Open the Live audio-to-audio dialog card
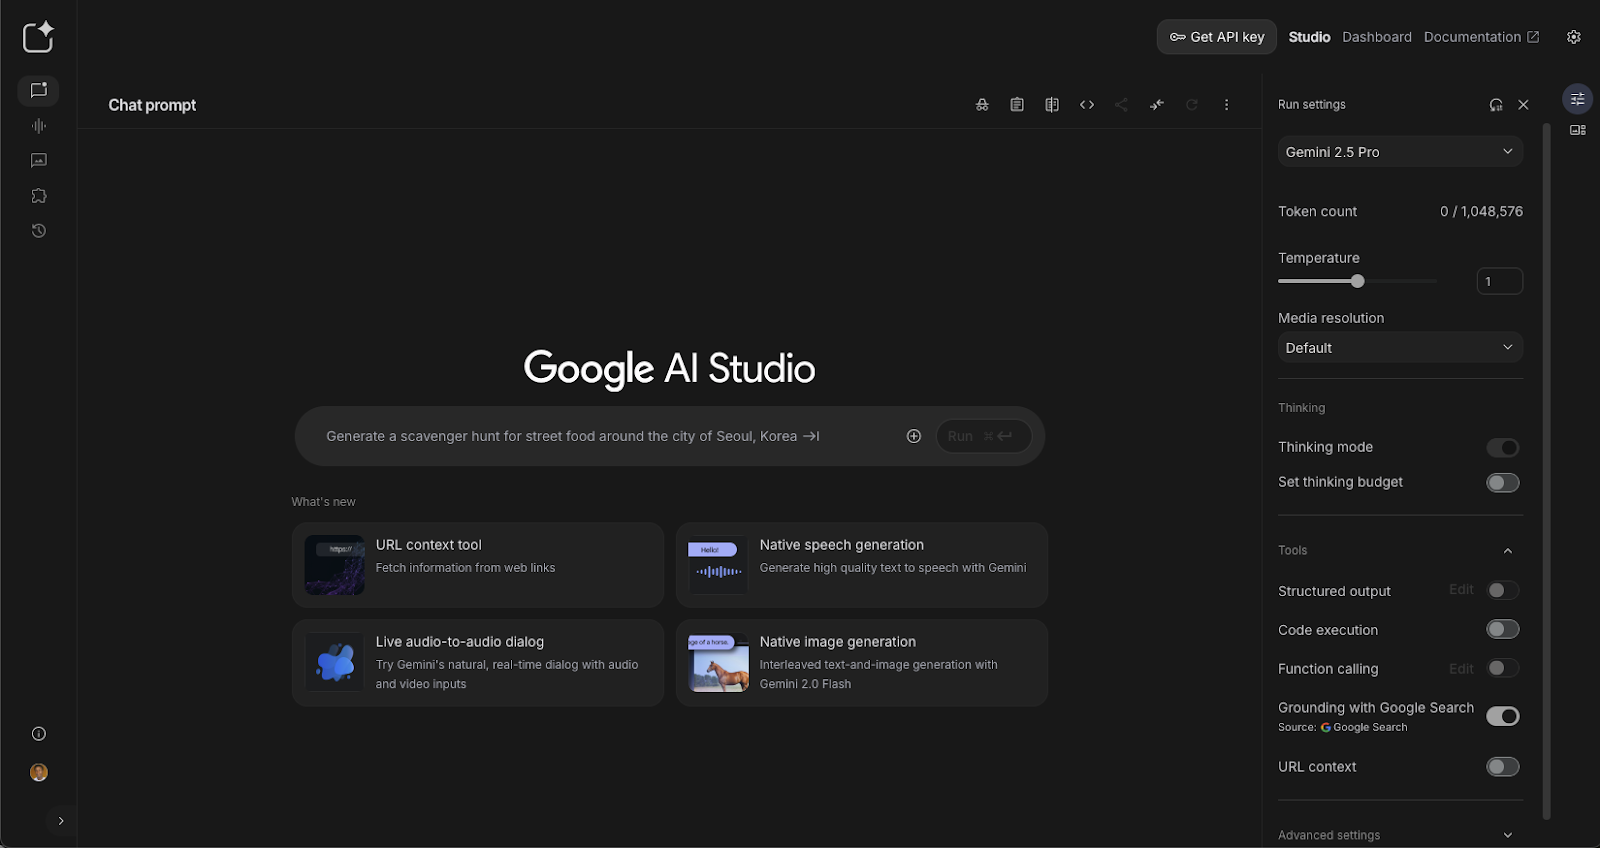Image resolution: width=1600 pixels, height=848 pixels. click(478, 663)
